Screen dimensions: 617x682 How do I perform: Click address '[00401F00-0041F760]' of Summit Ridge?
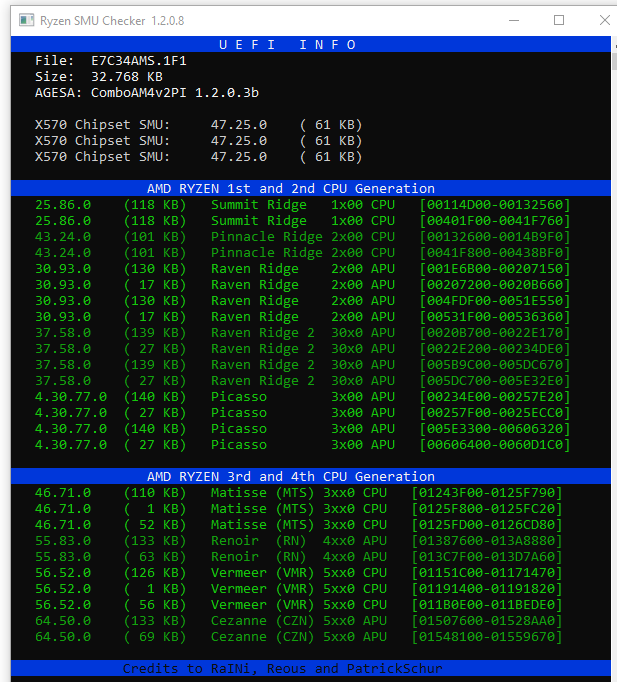click(x=495, y=221)
